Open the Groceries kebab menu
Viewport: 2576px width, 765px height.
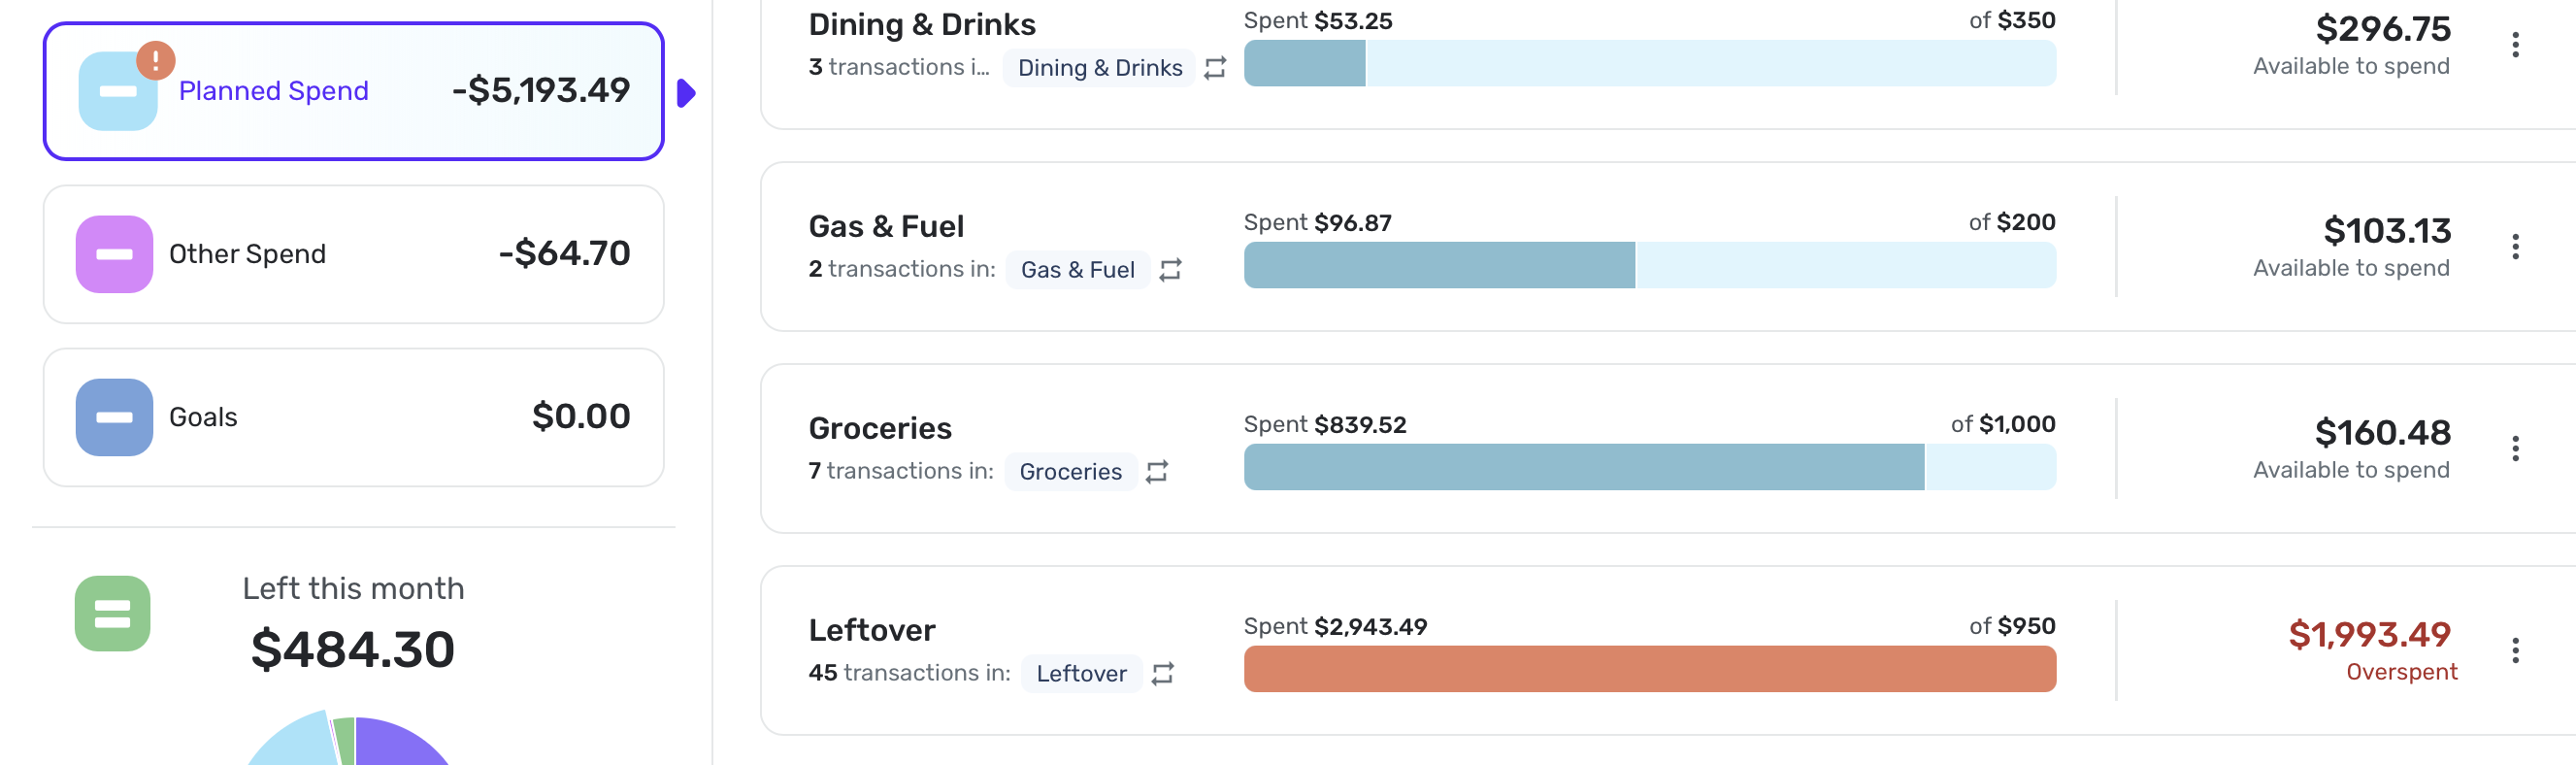coord(2515,449)
